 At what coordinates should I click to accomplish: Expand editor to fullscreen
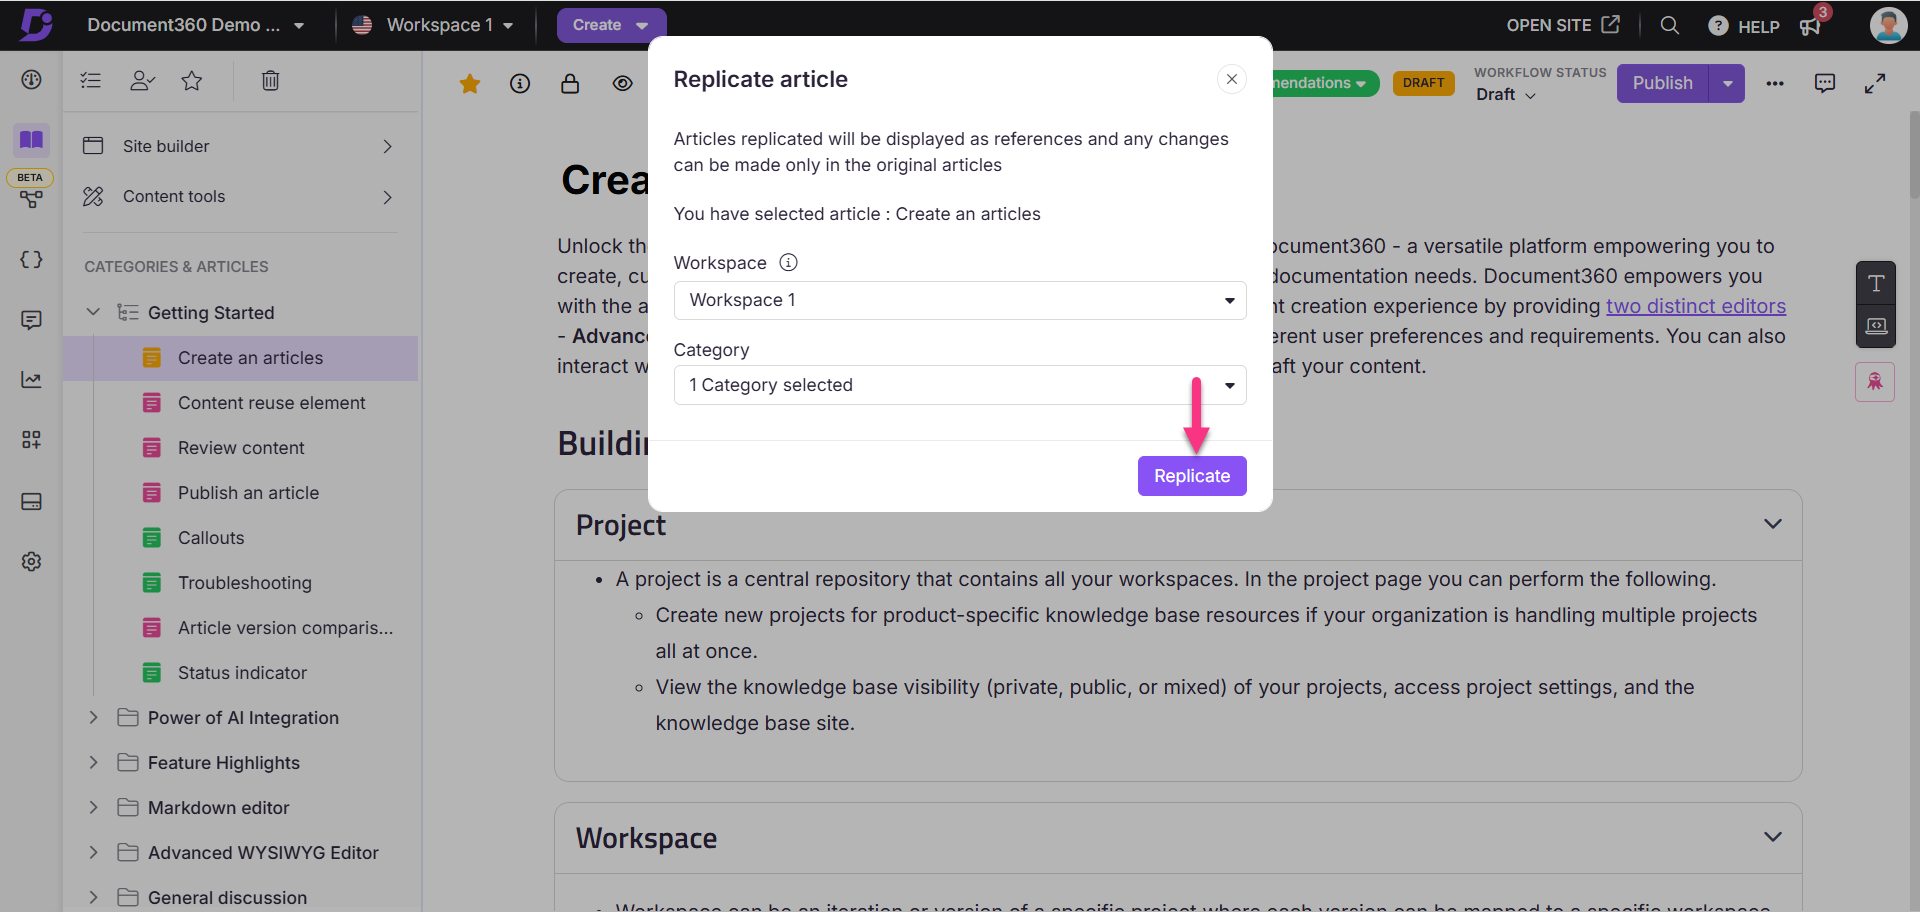point(1875,84)
